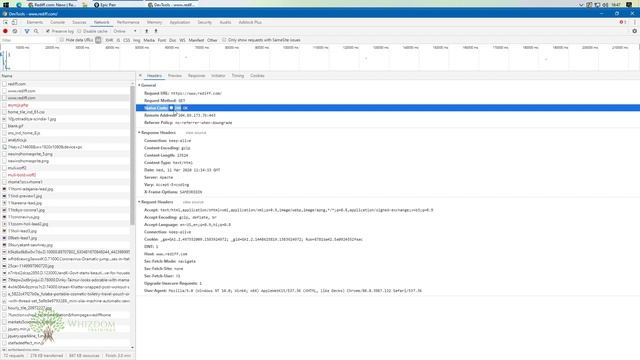
Task: Open the Online throttling dropdown
Action: point(125,31)
